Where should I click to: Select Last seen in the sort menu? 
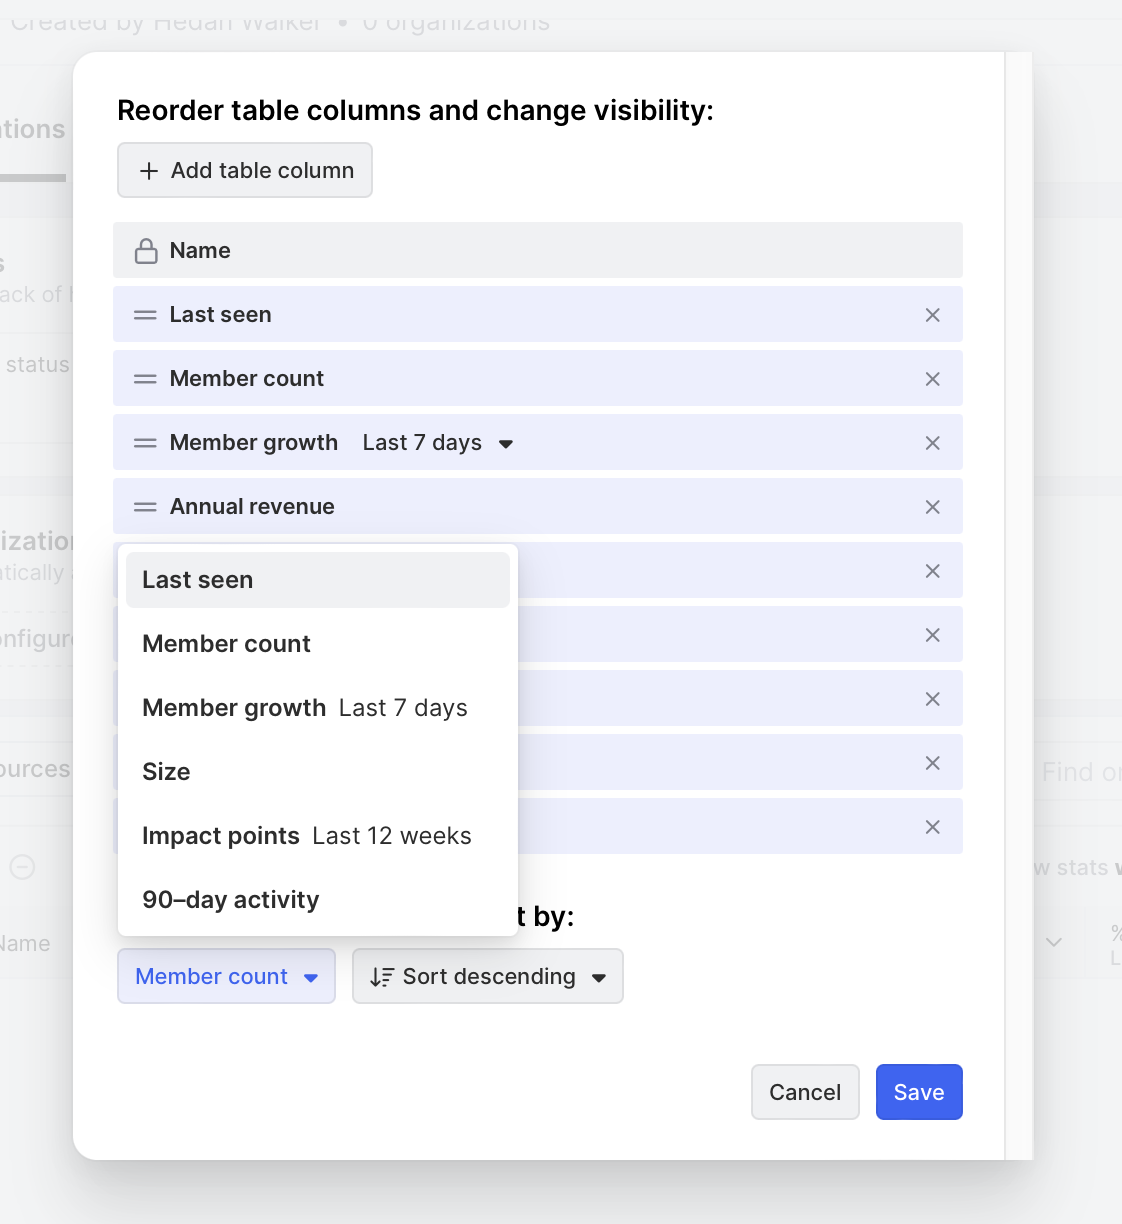pos(317,580)
